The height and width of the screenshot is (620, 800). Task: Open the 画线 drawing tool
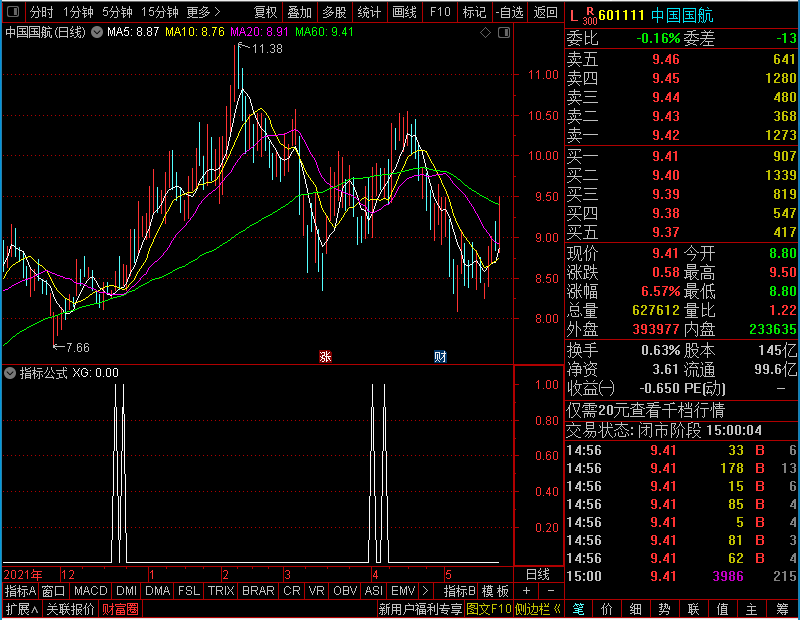point(404,12)
